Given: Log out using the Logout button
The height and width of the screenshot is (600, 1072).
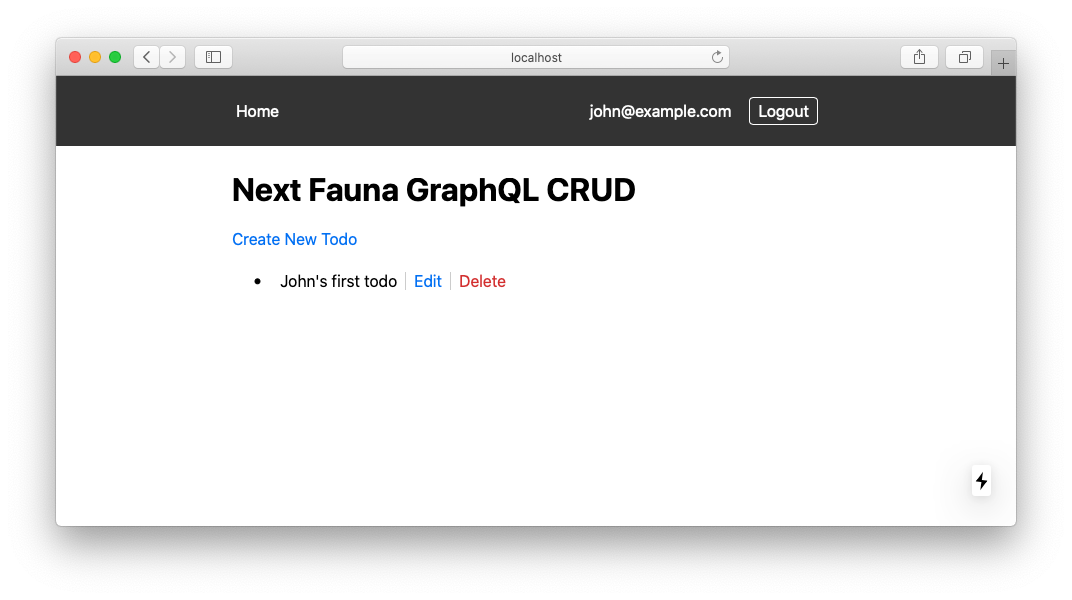Looking at the screenshot, I should [783, 111].
